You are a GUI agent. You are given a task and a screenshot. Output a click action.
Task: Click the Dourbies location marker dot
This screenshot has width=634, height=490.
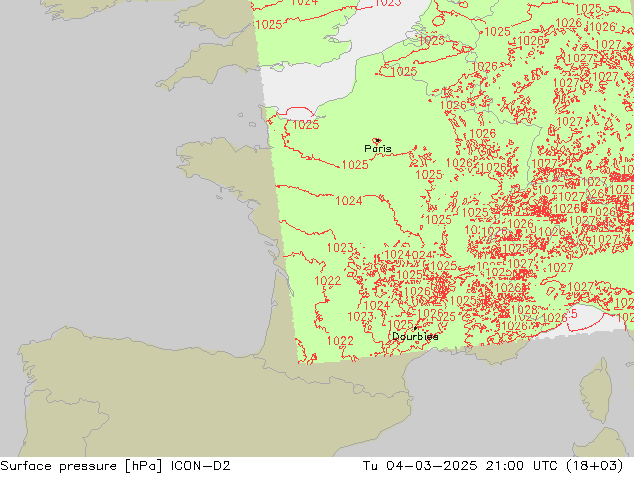point(415,328)
